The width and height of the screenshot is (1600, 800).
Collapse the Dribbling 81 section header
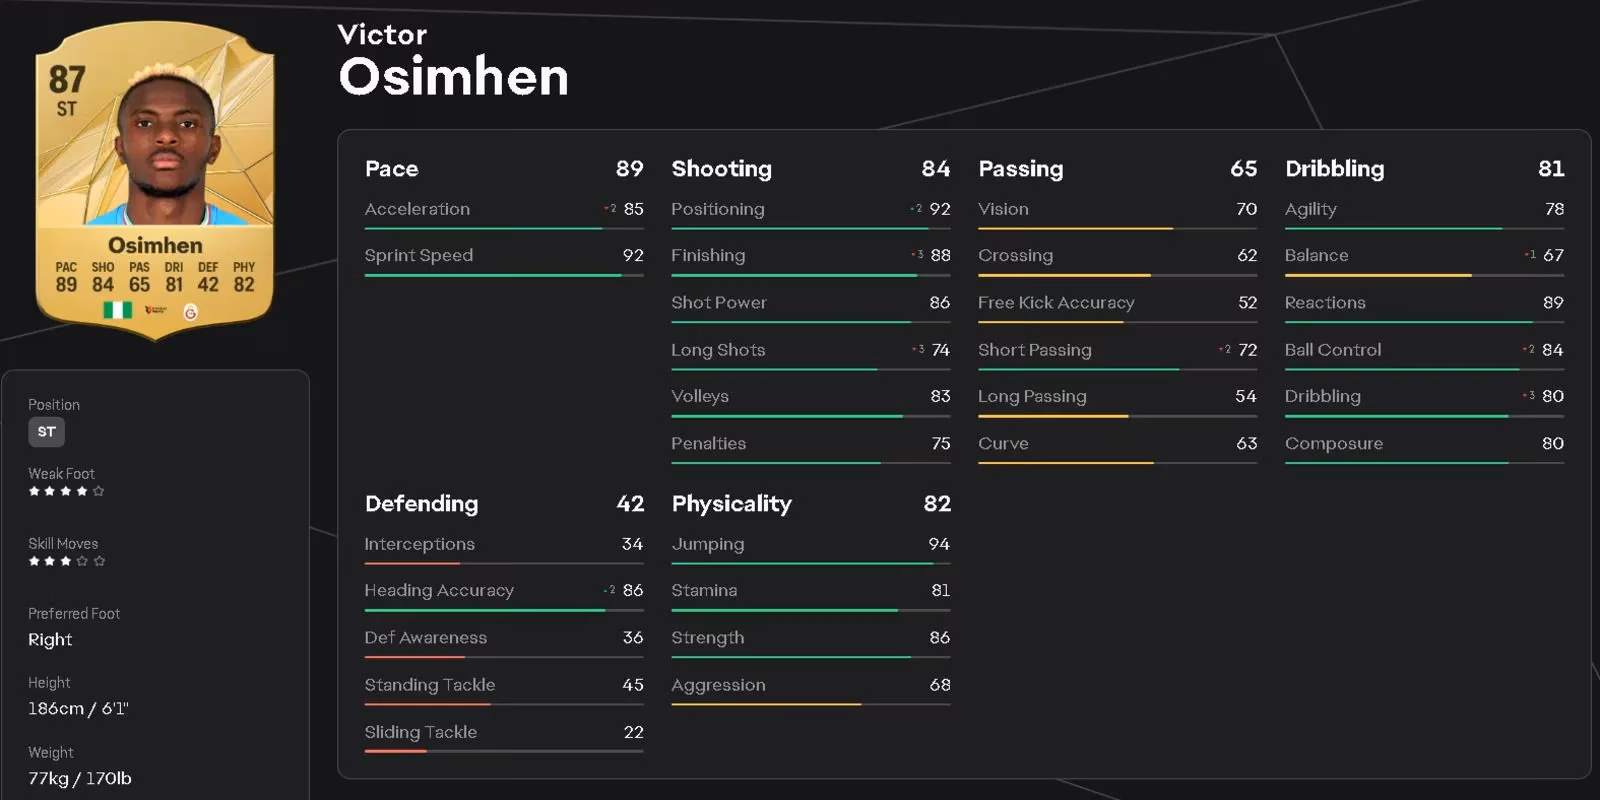(1424, 168)
